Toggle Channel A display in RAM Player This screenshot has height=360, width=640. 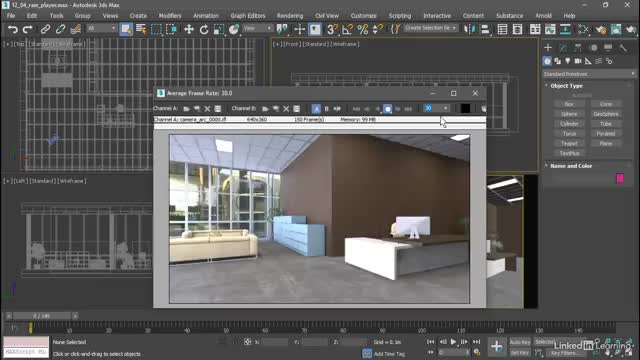tap(316, 109)
